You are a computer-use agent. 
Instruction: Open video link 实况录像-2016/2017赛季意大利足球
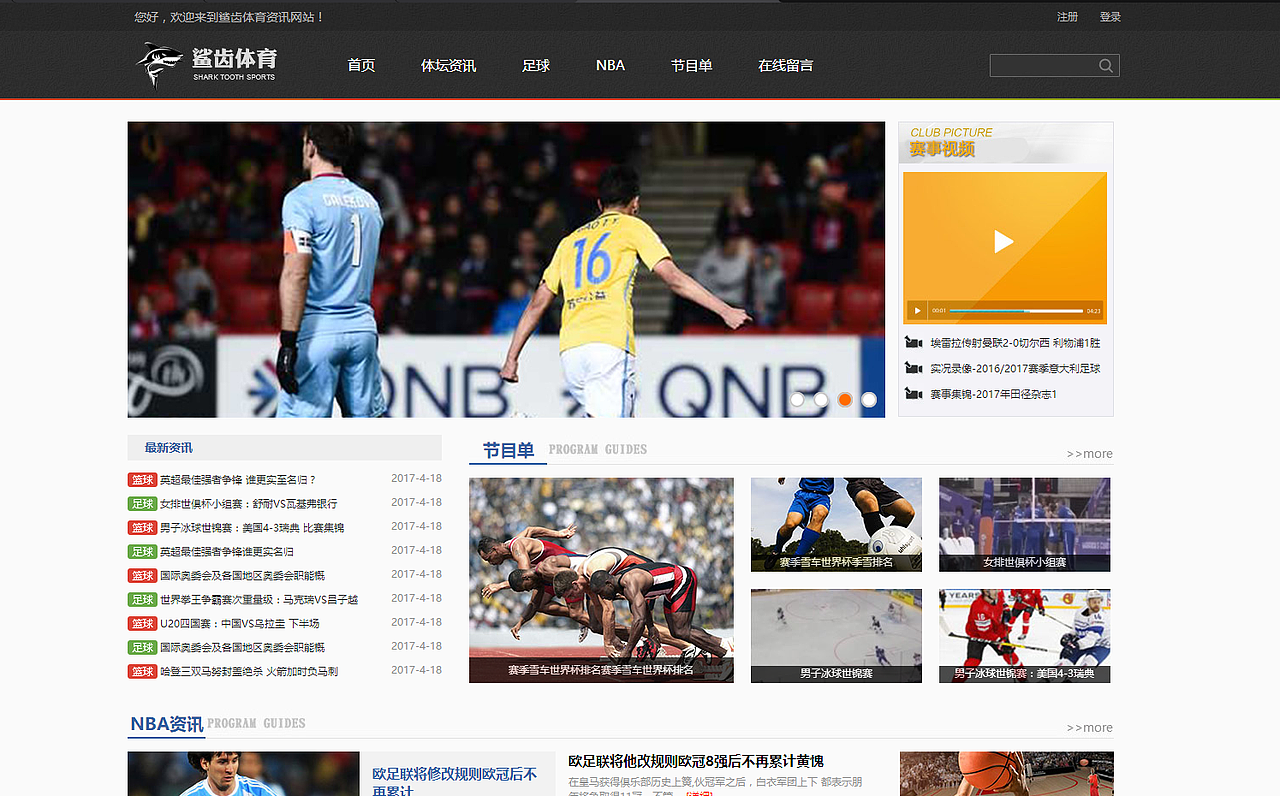pyautogui.click(x=1015, y=369)
